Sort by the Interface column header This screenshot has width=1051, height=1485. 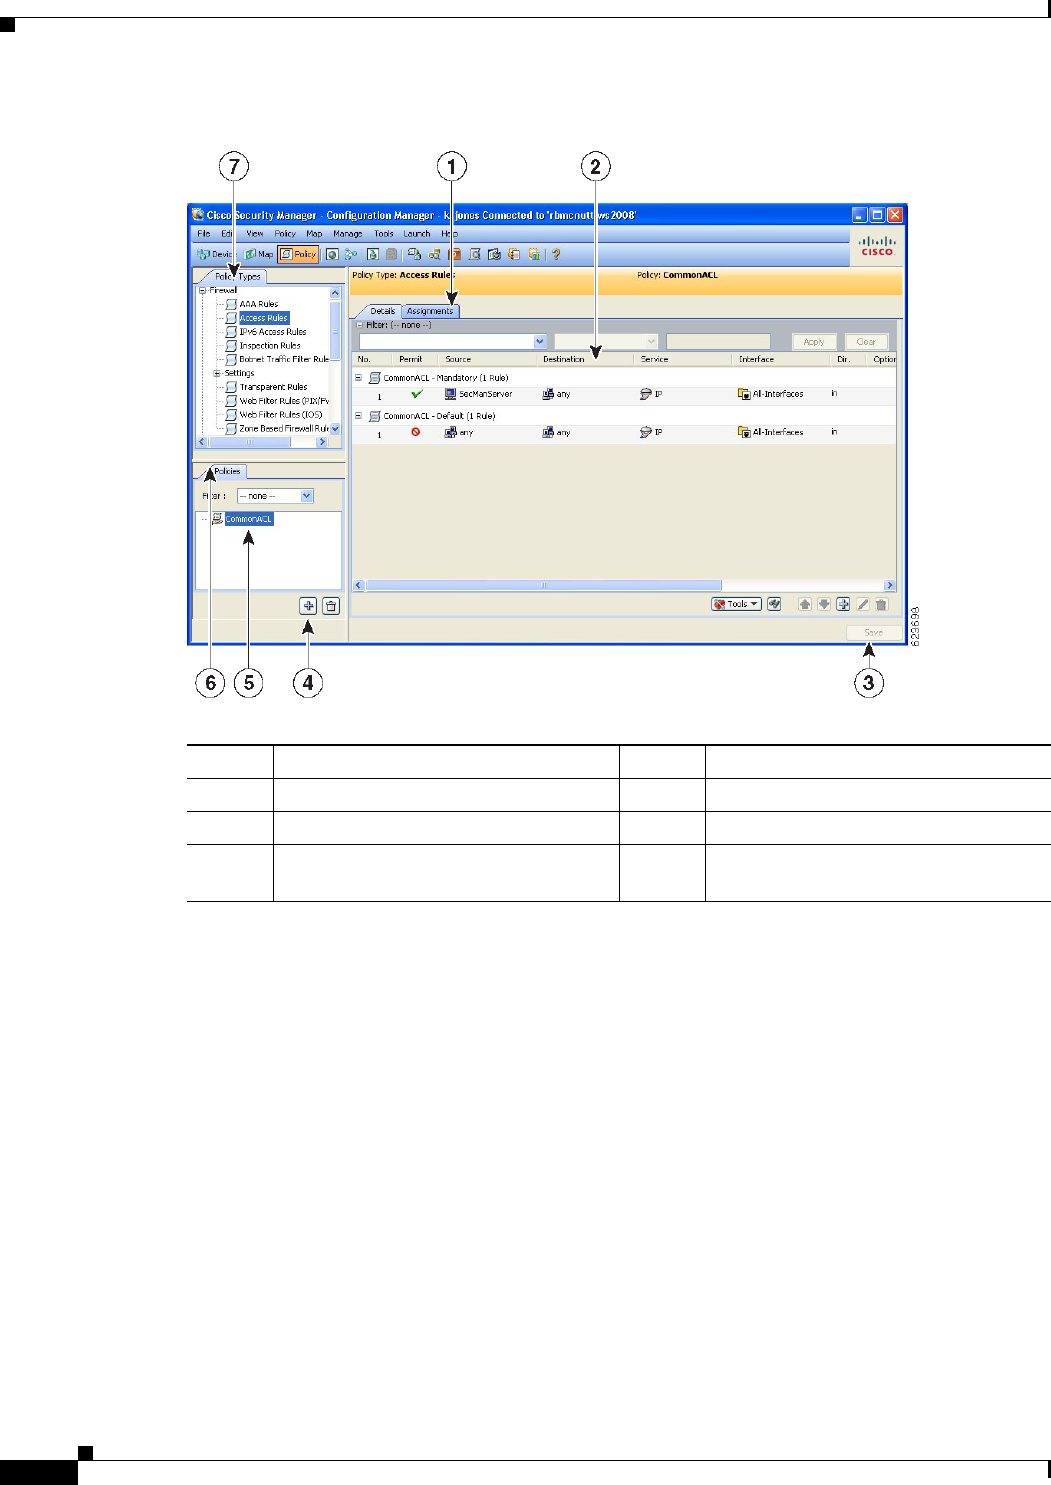(756, 359)
